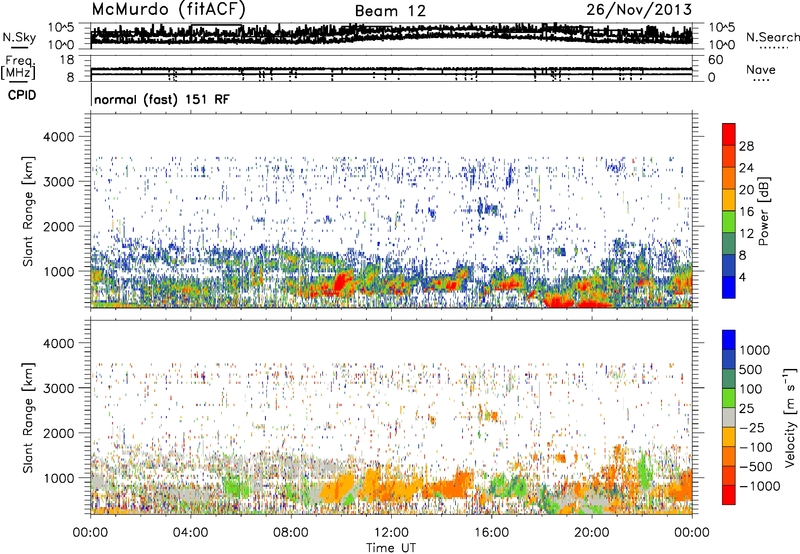Screen dimensions: 800x554
Task: Click the velocity scale value 500
Action: click(x=750, y=369)
